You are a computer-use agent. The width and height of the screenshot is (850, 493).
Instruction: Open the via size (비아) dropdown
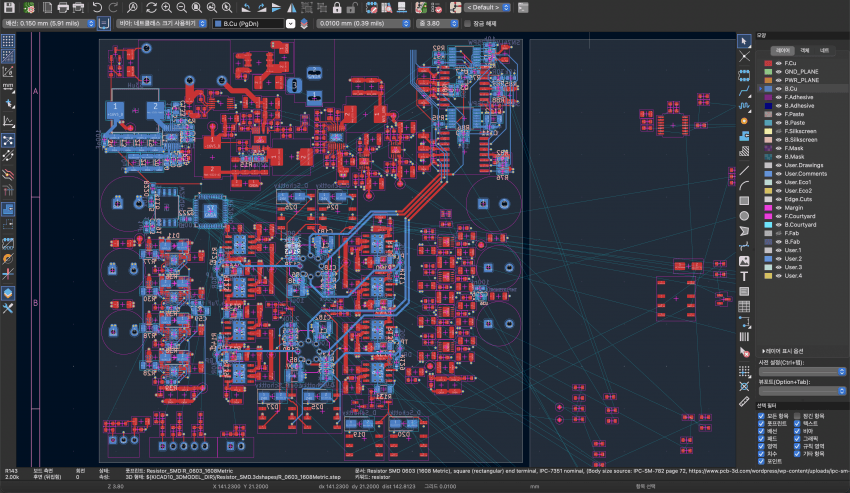[x=162, y=23]
